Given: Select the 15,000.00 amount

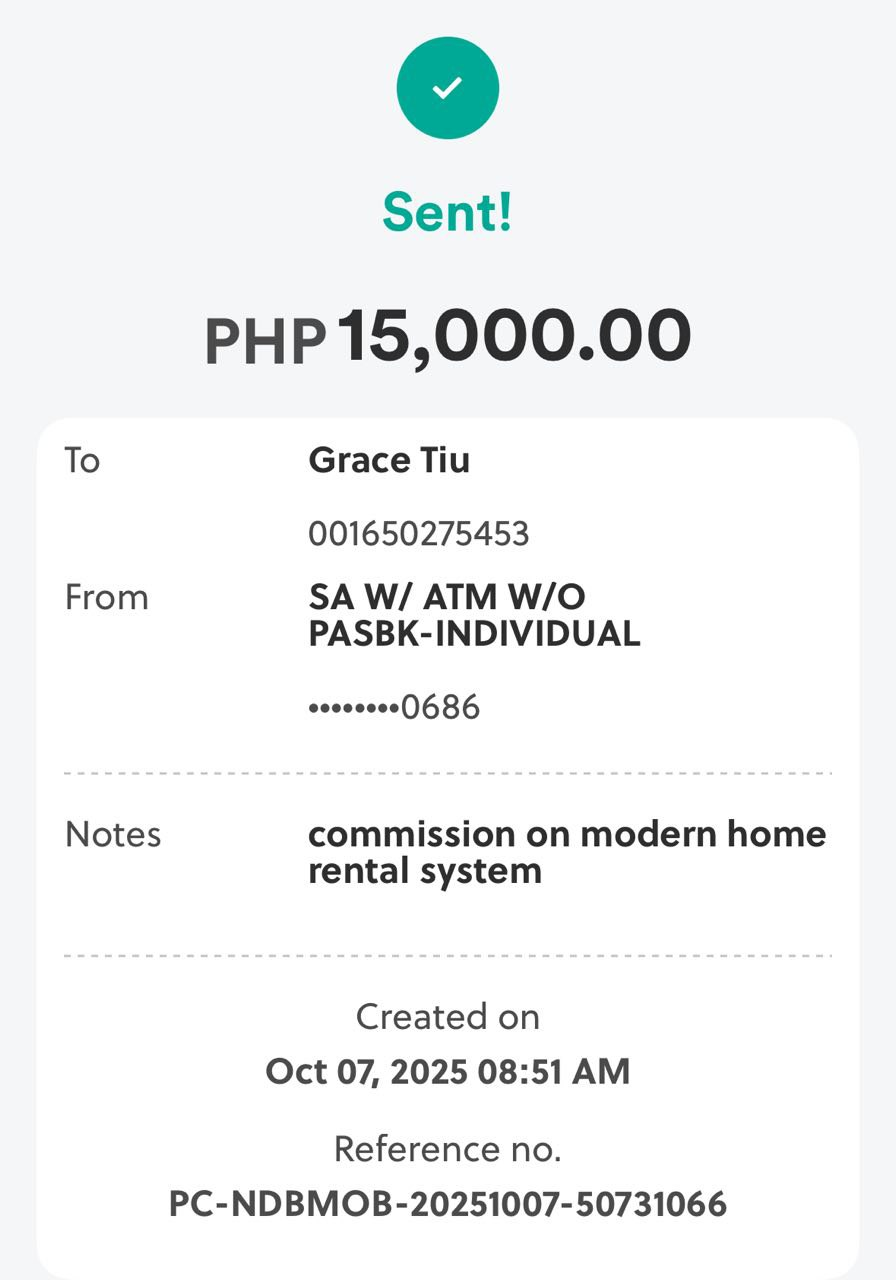Looking at the screenshot, I should pyautogui.click(x=514, y=336).
